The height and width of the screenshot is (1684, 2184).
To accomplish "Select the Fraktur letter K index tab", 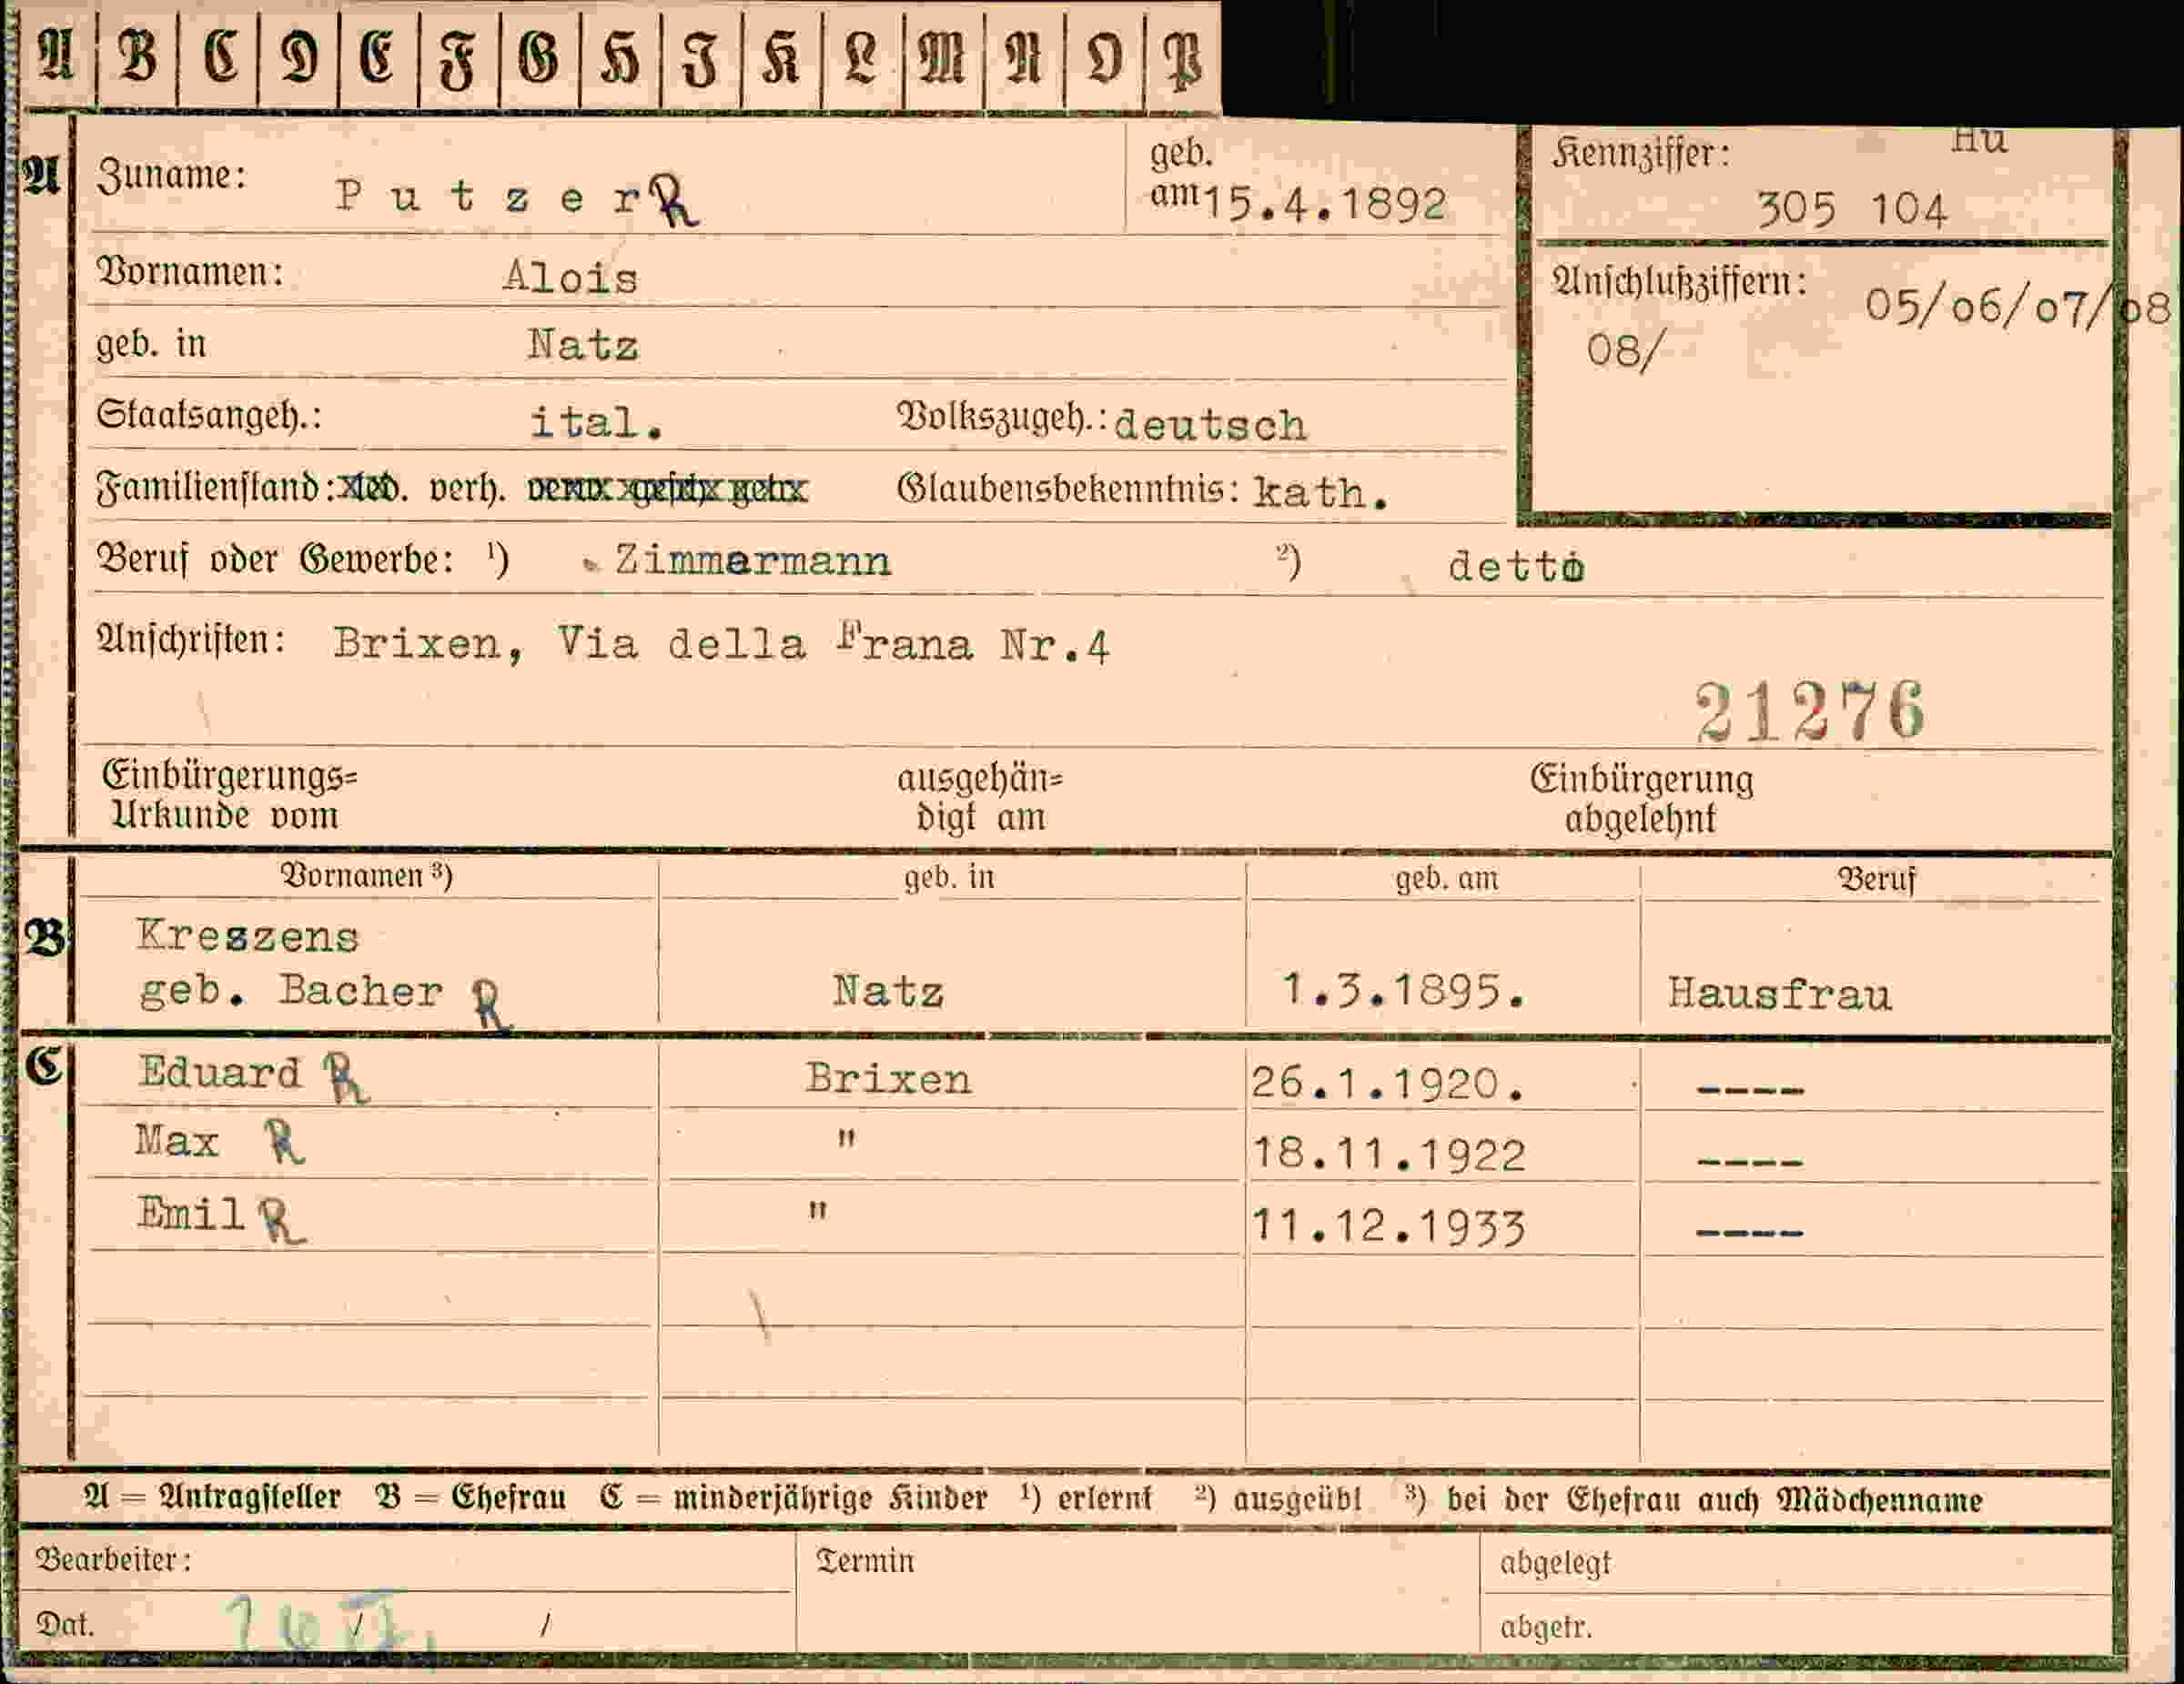I will point(781,55).
